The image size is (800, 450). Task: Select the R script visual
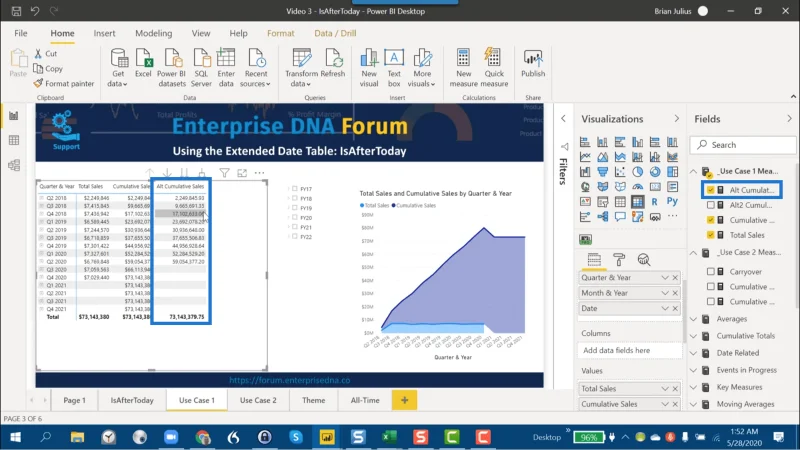click(x=655, y=202)
